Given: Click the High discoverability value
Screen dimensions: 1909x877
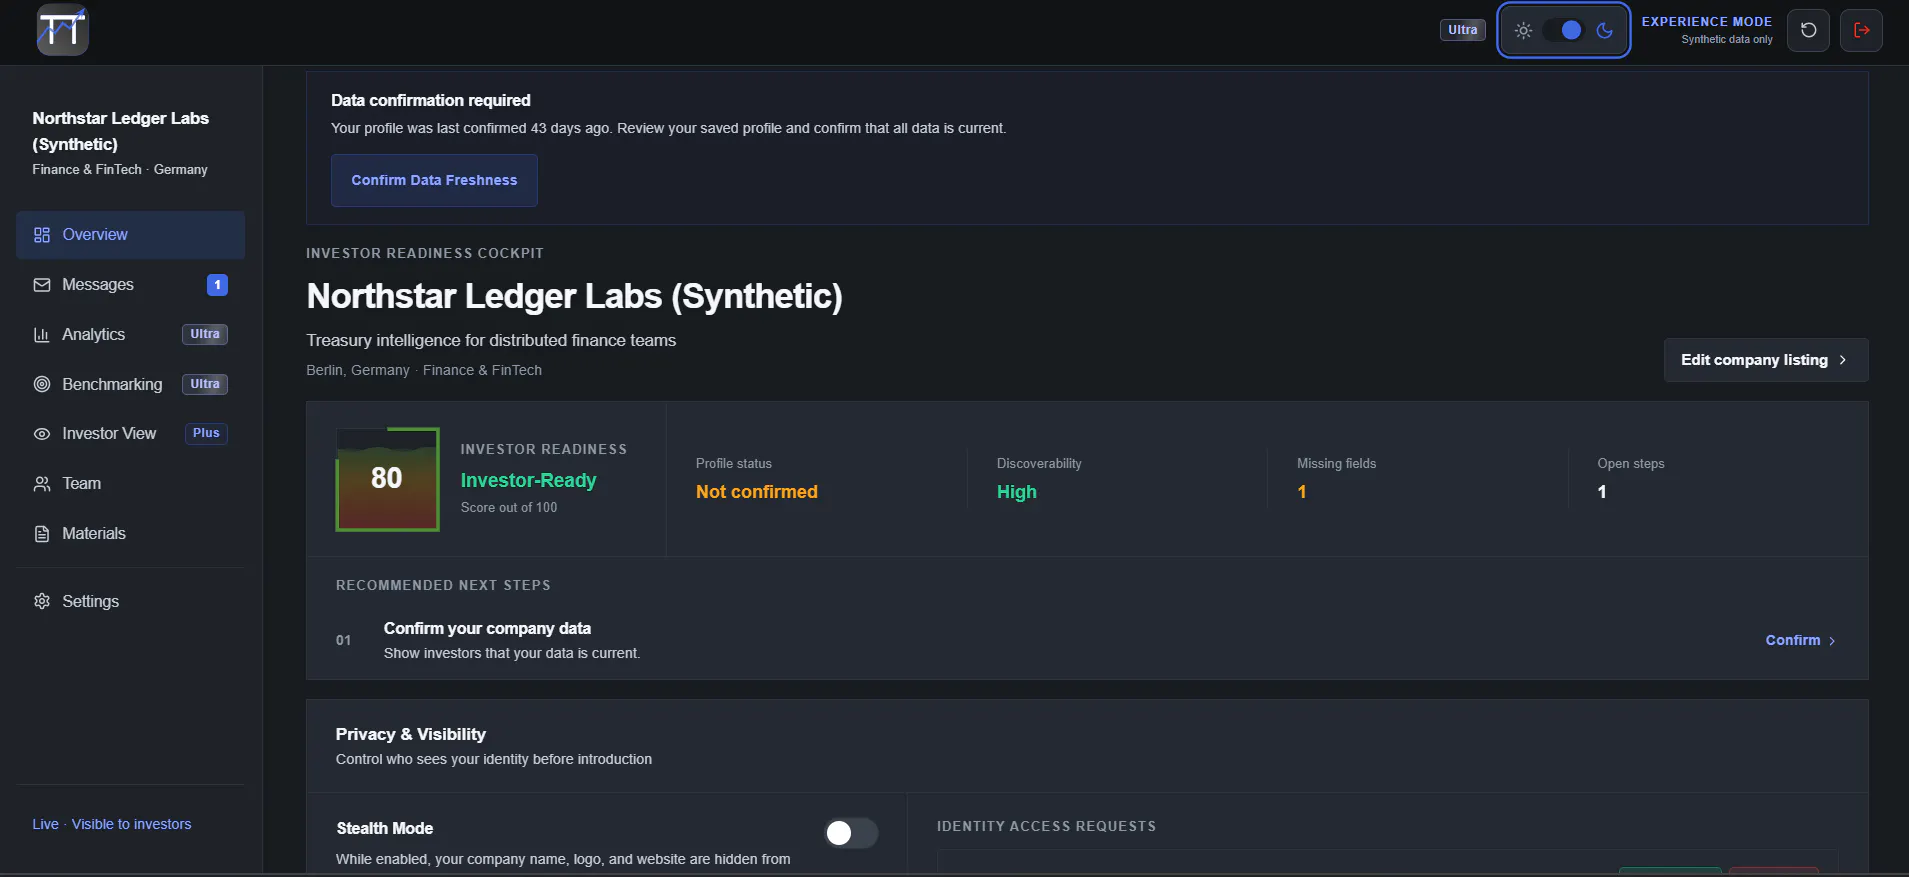Looking at the screenshot, I should [x=1016, y=492].
